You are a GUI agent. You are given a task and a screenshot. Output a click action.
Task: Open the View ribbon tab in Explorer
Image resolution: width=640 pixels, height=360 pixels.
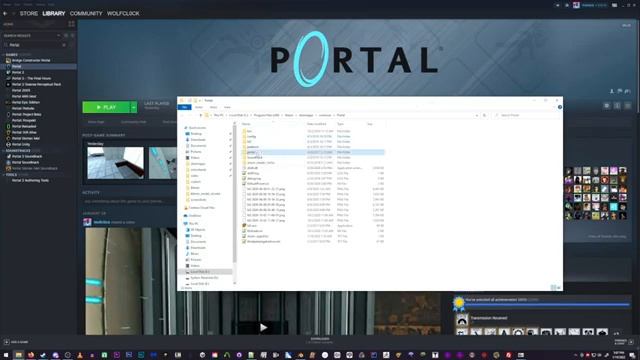pos(227,107)
